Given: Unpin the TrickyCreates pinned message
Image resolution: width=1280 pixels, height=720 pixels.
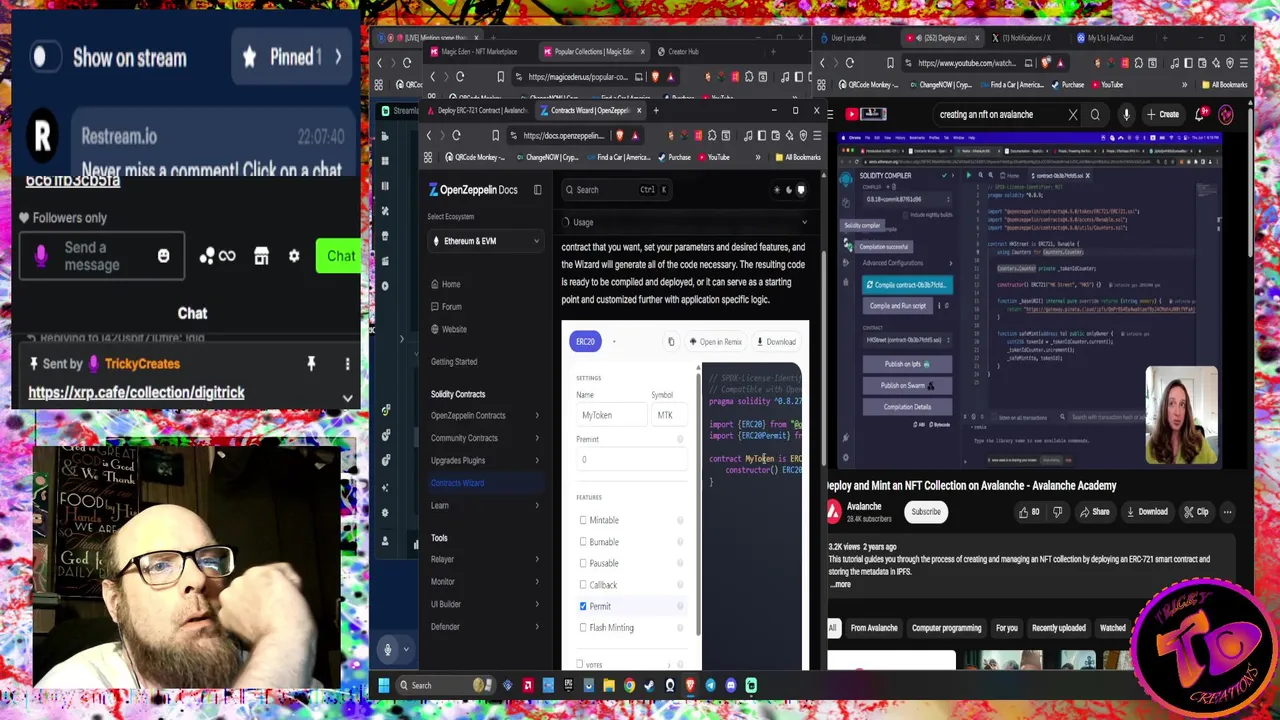Looking at the screenshot, I should click(311, 364).
